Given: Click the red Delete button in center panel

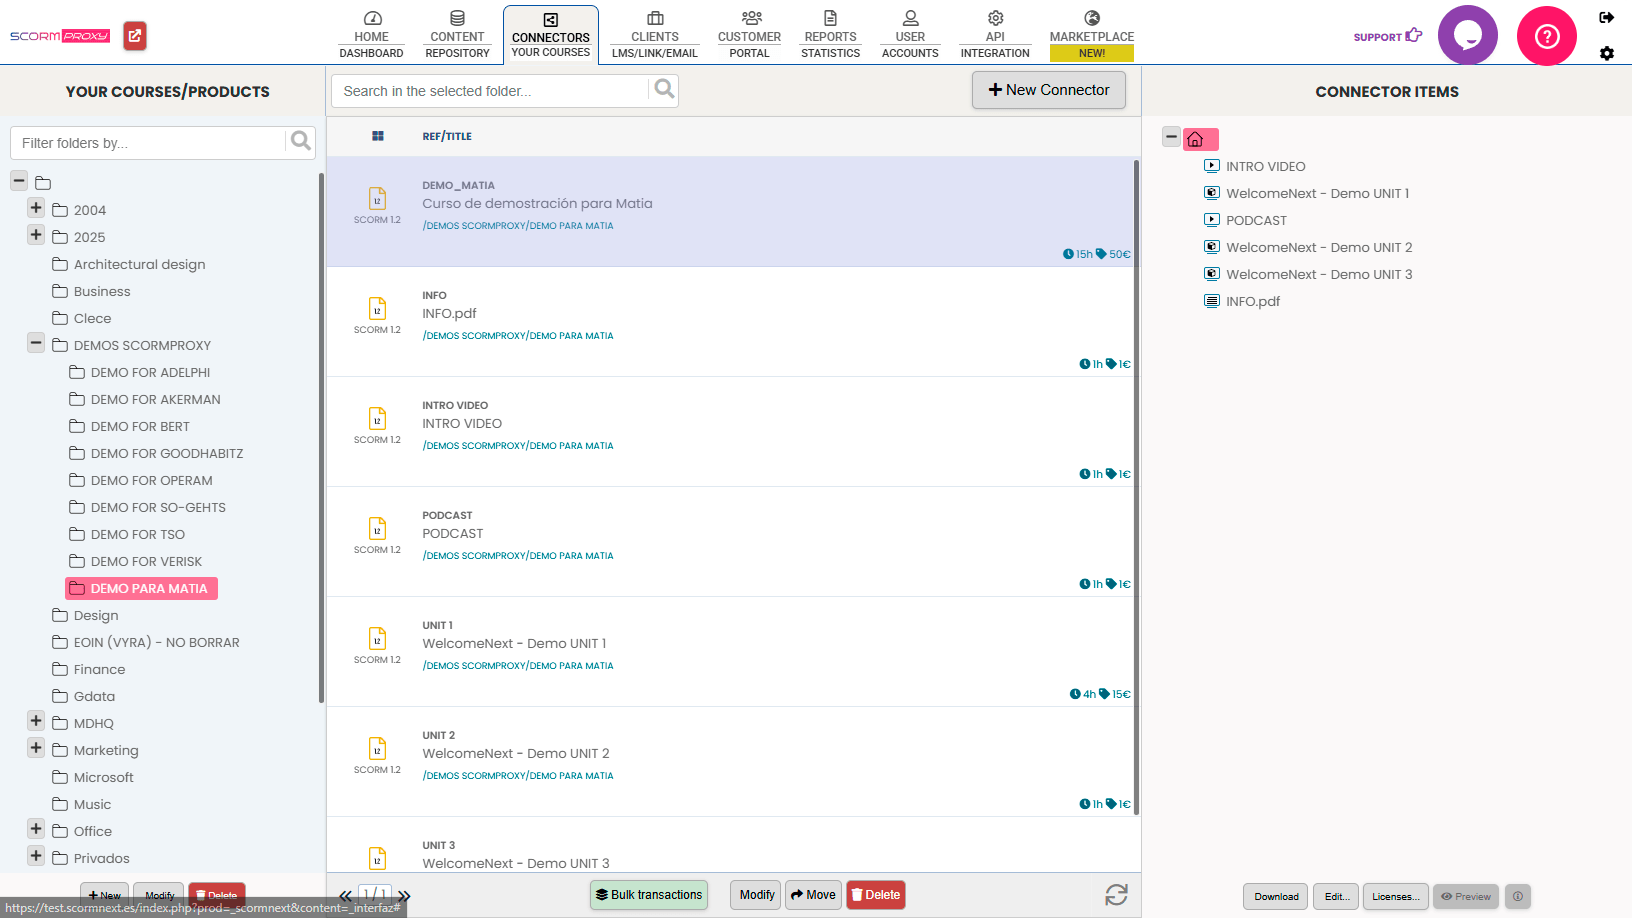Looking at the screenshot, I should pos(876,895).
